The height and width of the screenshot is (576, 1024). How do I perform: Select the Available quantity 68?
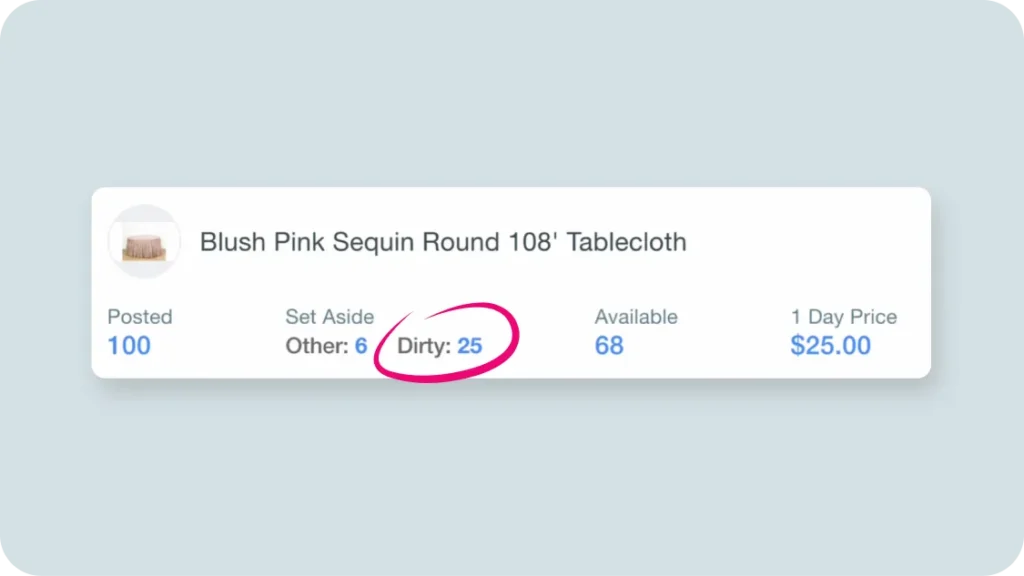[x=609, y=346]
